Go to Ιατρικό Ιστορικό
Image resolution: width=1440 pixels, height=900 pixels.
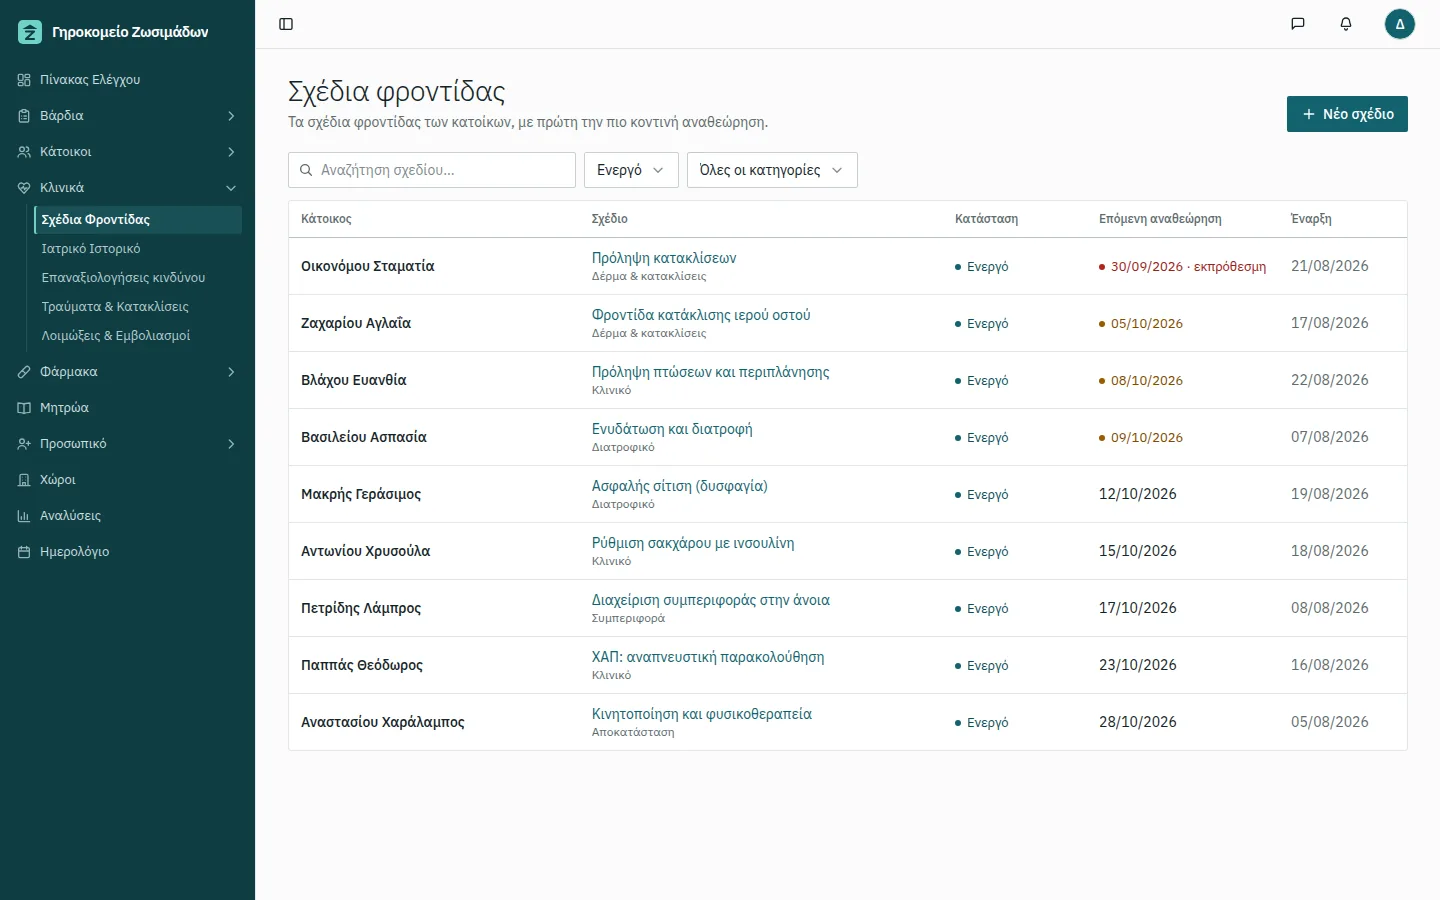(x=138, y=249)
